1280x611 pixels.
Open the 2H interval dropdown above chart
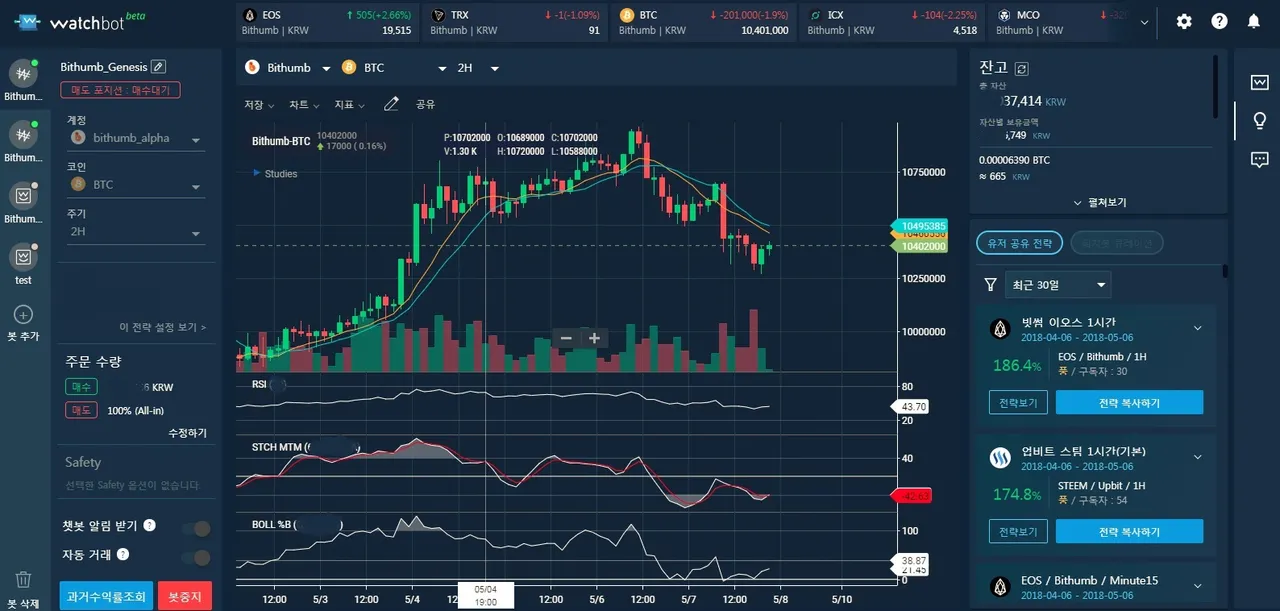point(478,68)
